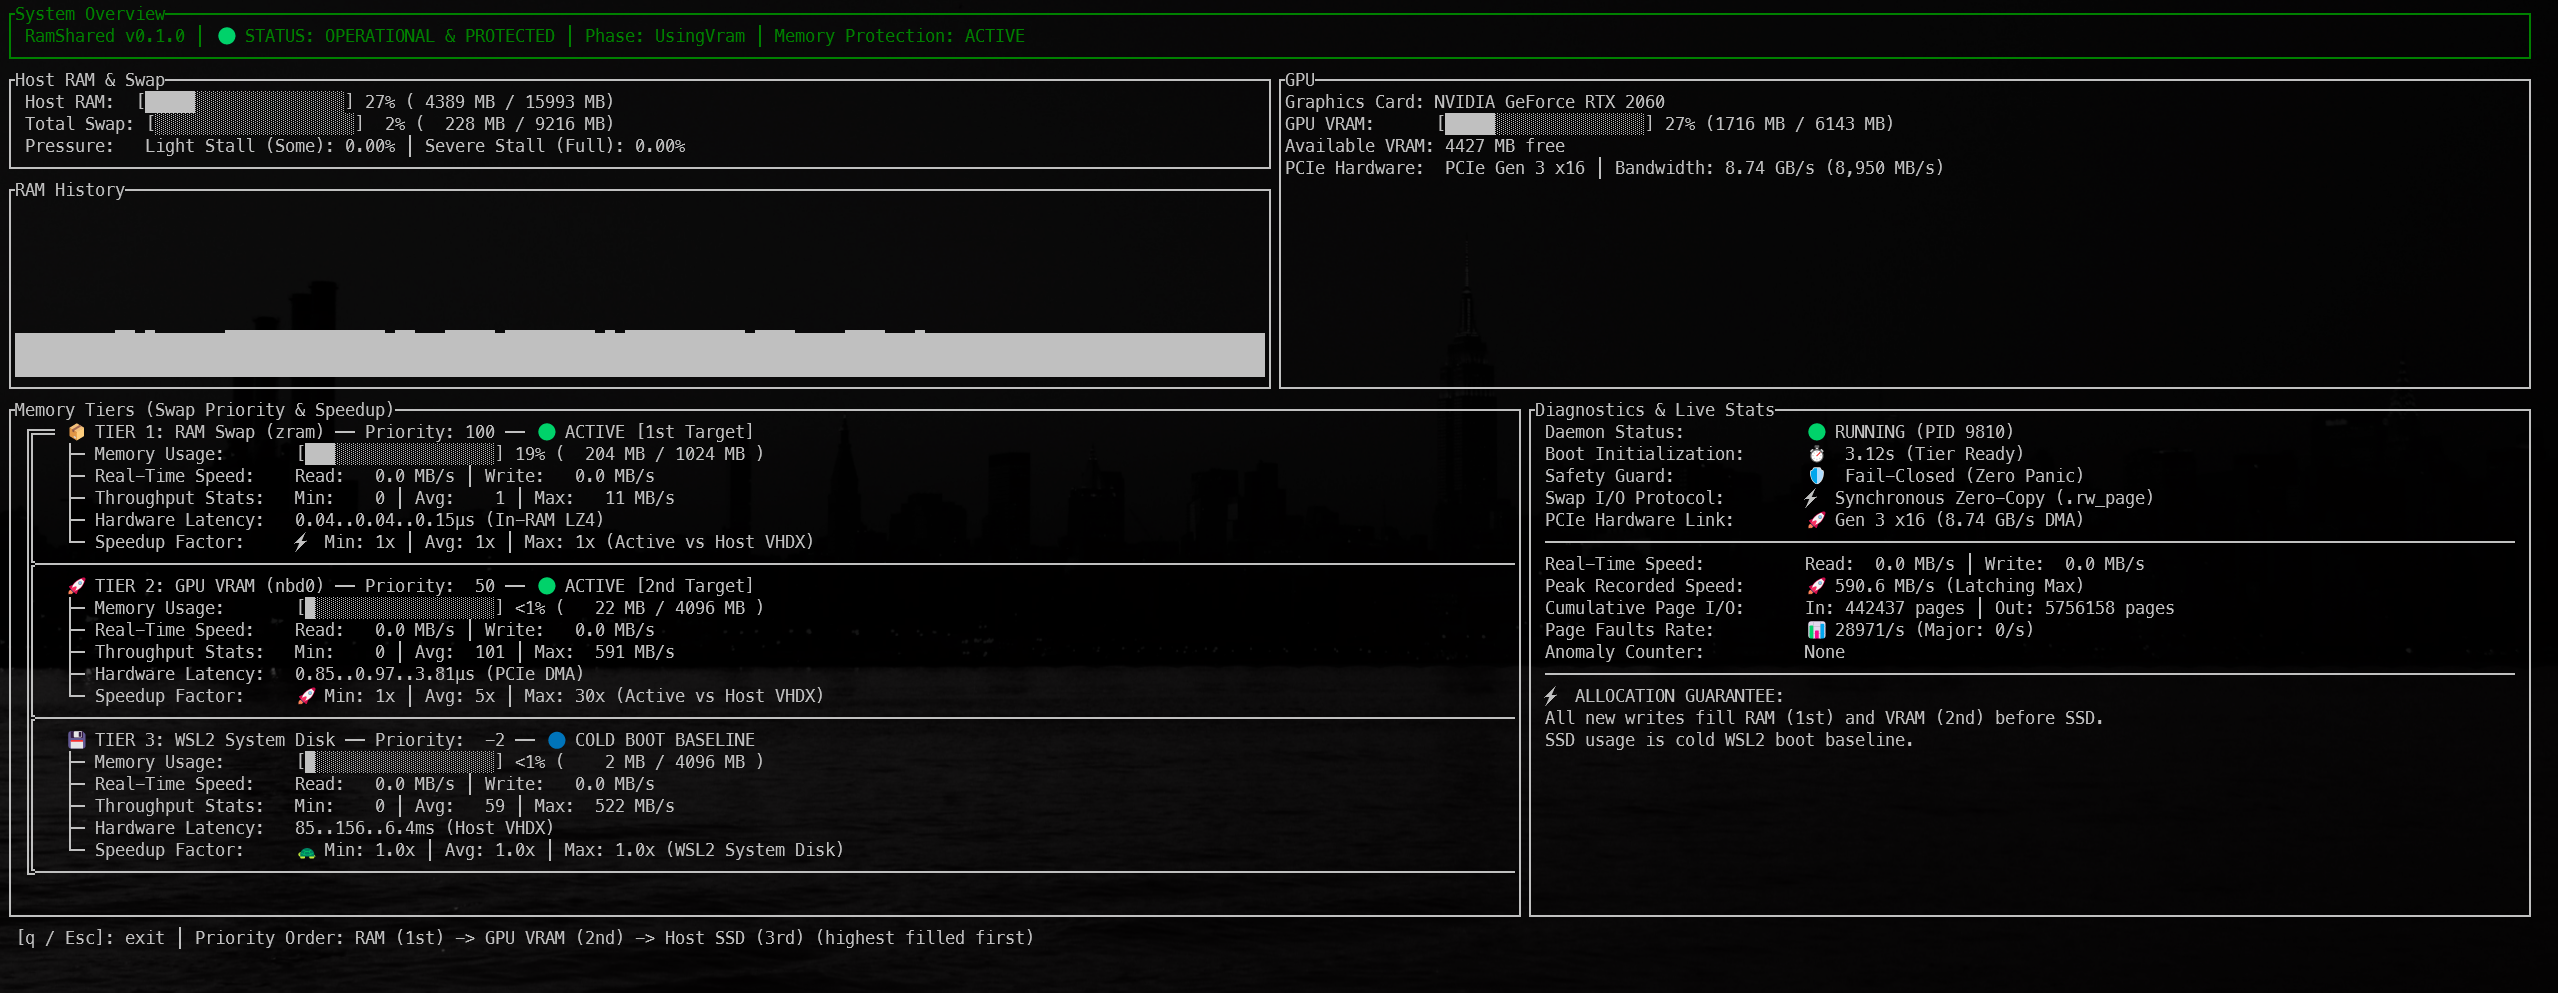Click the lightning icon beside ALLOCATION GUARANTEE

coord(1551,696)
